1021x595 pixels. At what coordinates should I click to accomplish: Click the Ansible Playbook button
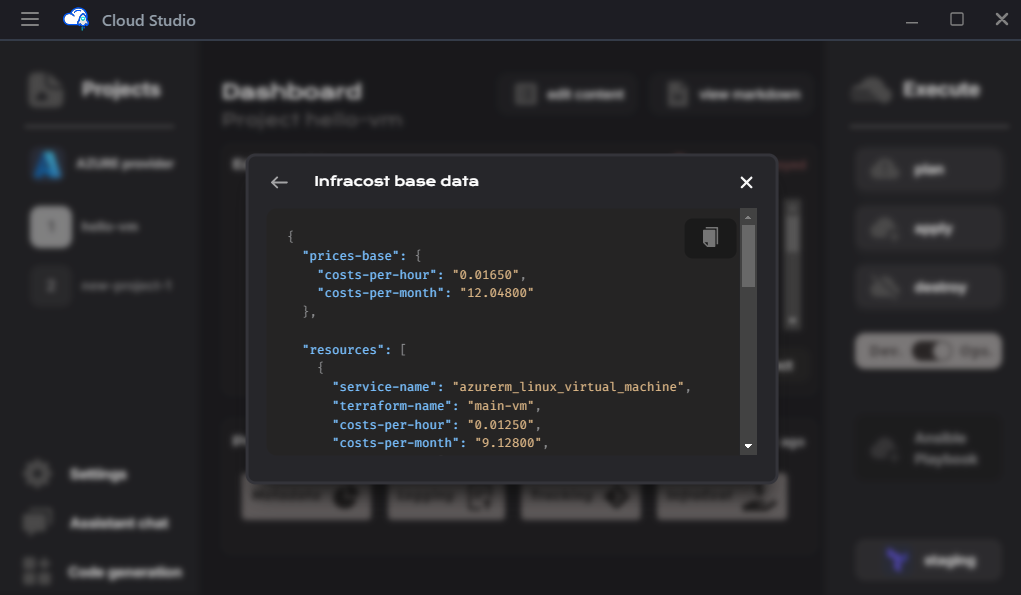(929, 448)
